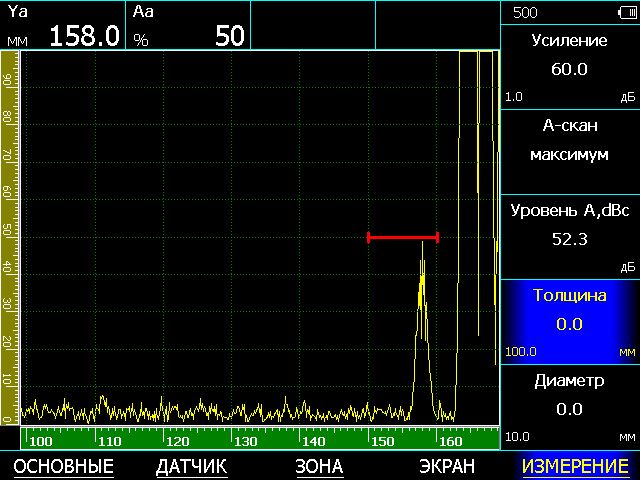The height and width of the screenshot is (480, 640).
Task: Open the ОСНОВНЫЕ menu tab
Action: click(x=64, y=466)
